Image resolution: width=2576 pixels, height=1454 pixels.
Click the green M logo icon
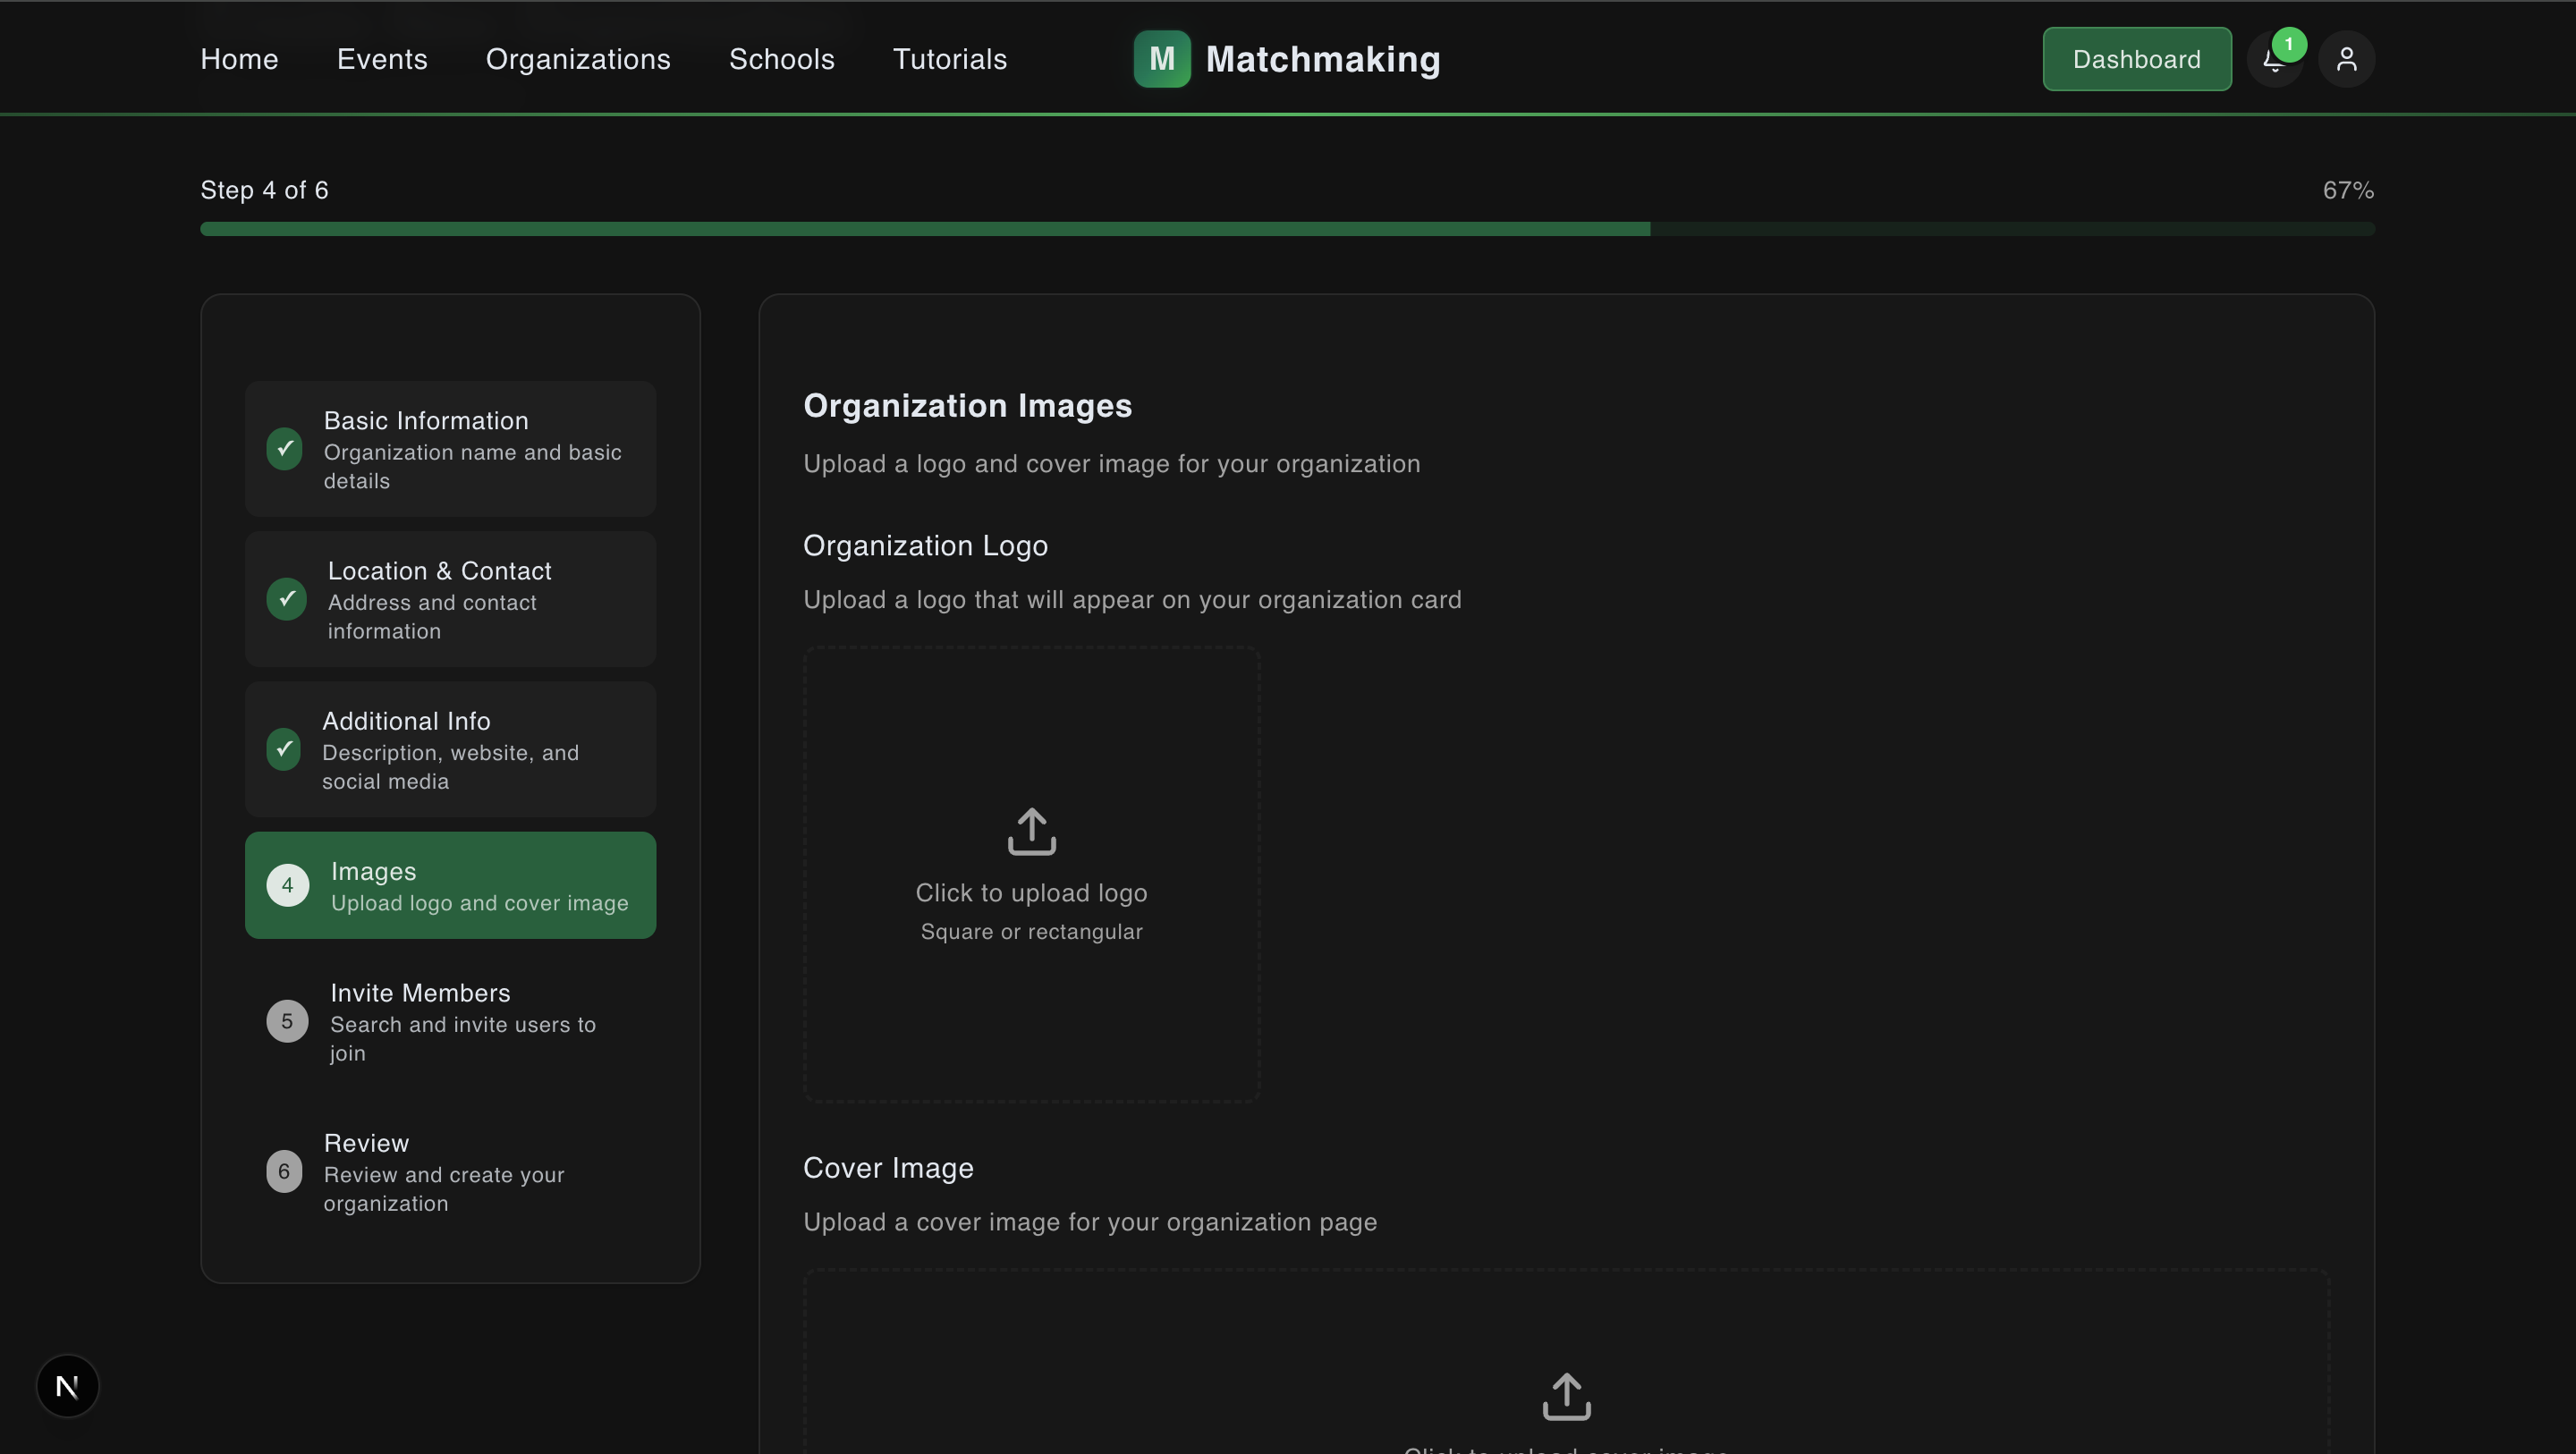click(x=1162, y=59)
